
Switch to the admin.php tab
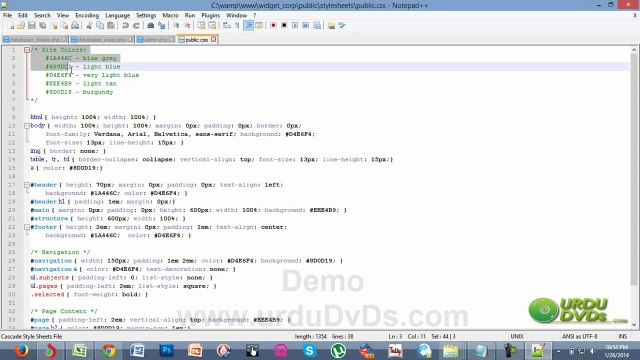pyautogui.click(x=156, y=40)
